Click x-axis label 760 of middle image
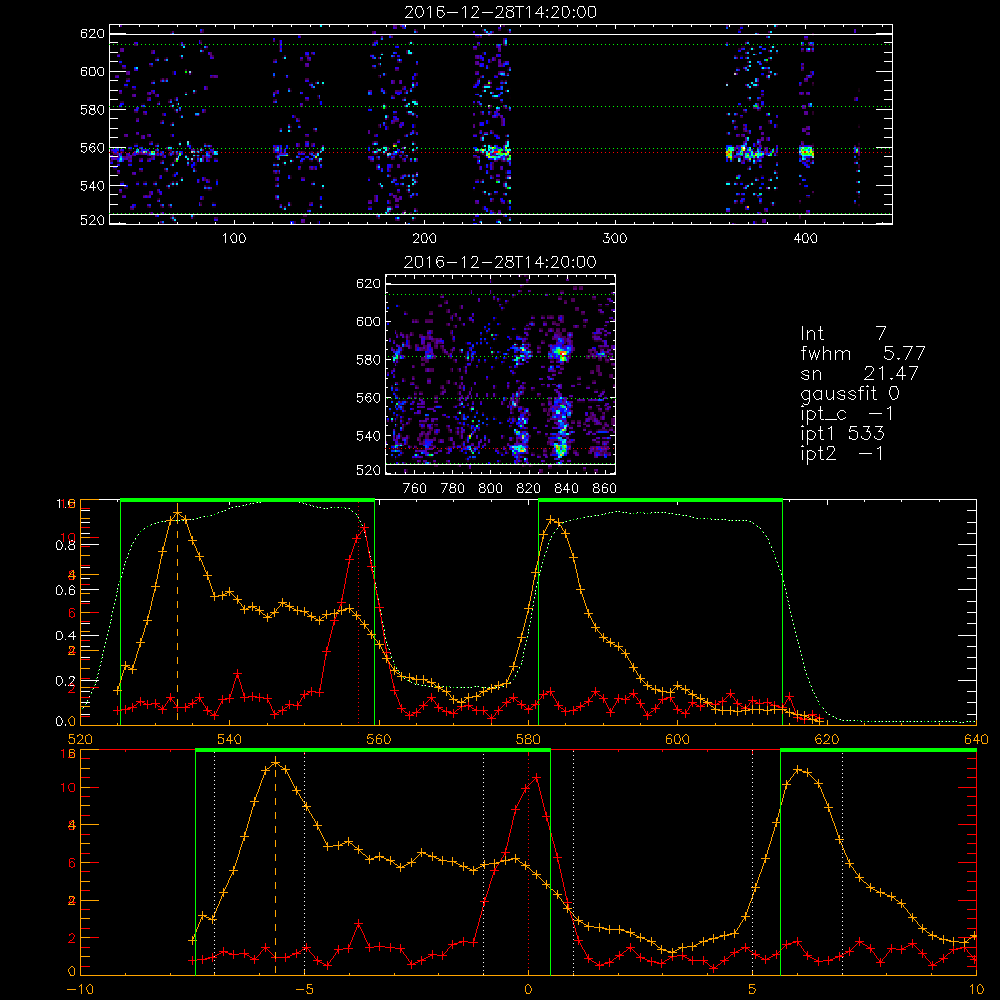This screenshot has width=1000, height=1000. 415,489
